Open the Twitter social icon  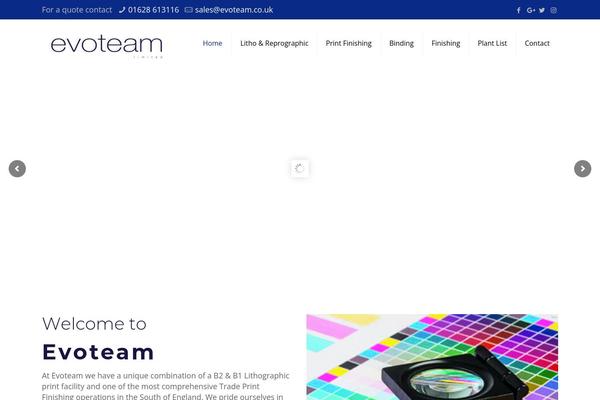542,10
